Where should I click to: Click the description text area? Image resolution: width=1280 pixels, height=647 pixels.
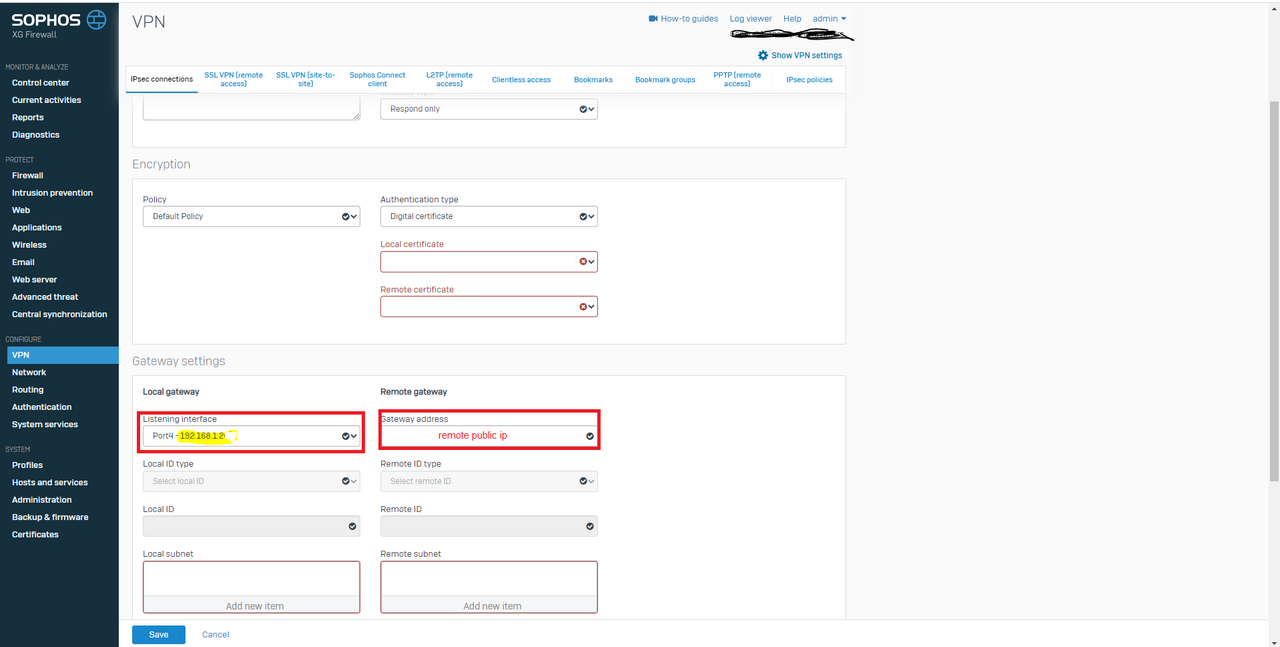coord(251,109)
